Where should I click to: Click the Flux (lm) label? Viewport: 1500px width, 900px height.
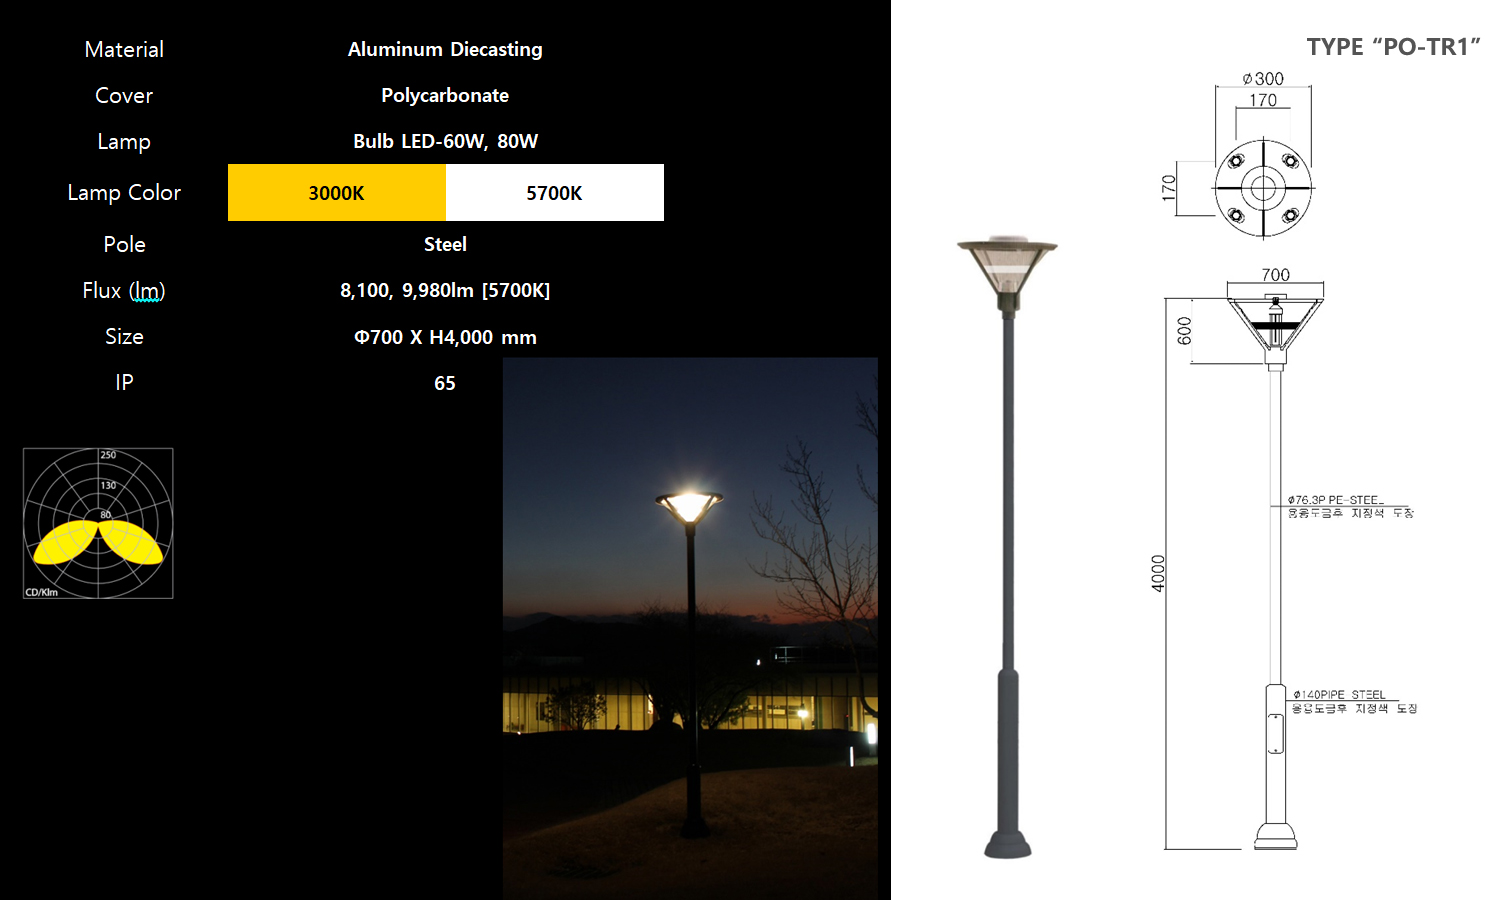[124, 290]
